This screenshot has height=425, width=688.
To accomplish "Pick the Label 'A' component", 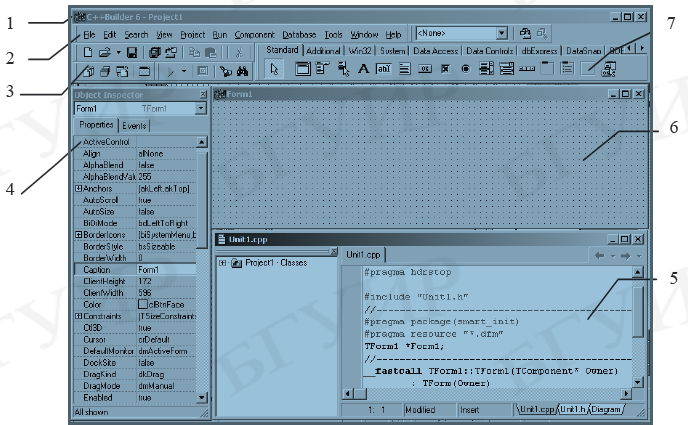I will coord(363,69).
